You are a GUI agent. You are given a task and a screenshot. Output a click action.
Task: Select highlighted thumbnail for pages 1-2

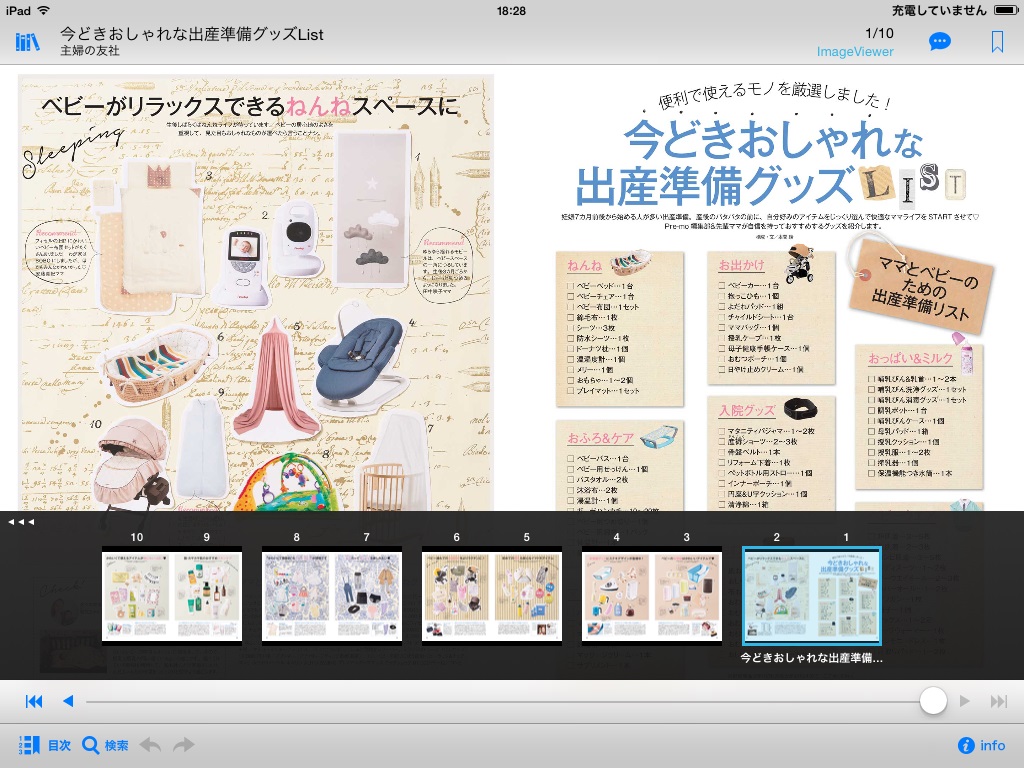coord(811,596)
